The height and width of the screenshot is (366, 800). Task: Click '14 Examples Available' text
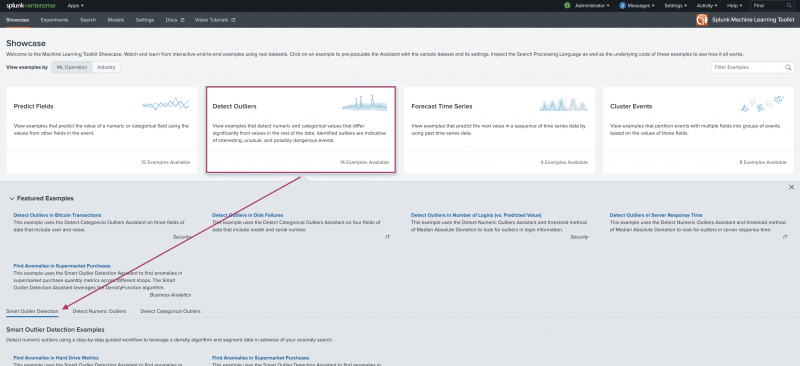(x=364, y=162)
